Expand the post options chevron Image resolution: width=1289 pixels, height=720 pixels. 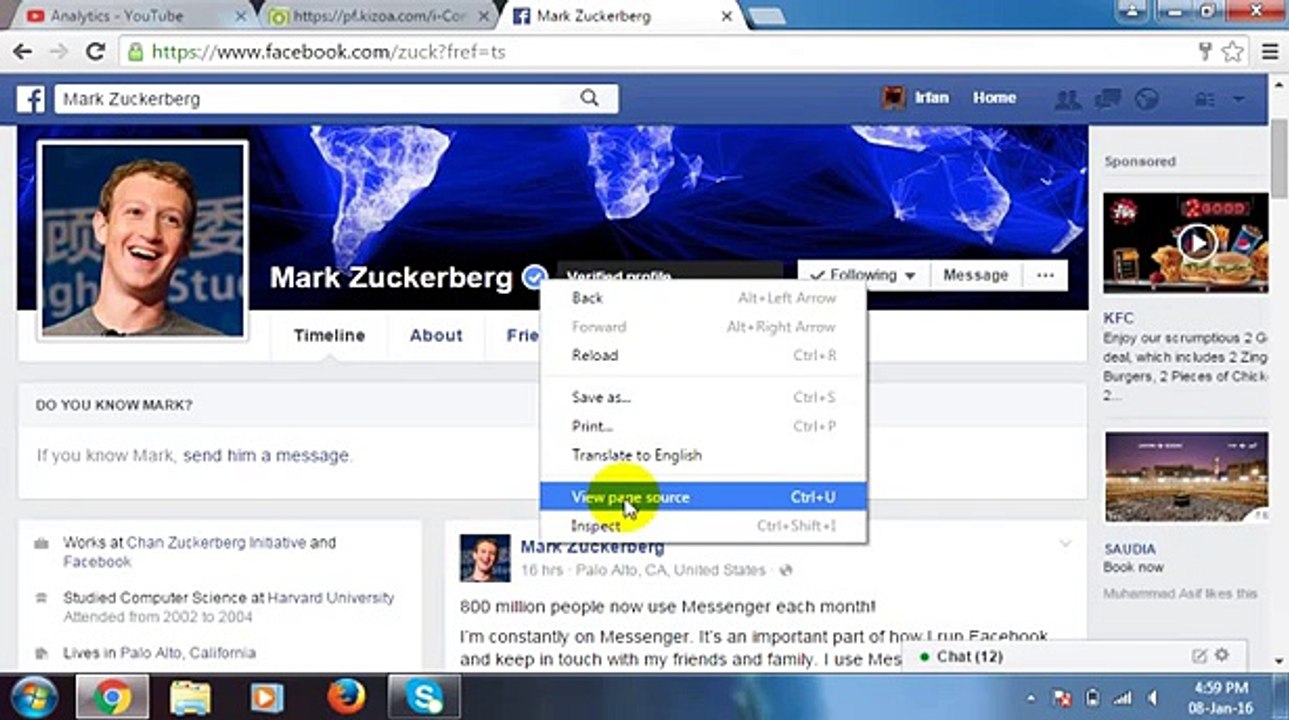click(x=1065, y=543)
